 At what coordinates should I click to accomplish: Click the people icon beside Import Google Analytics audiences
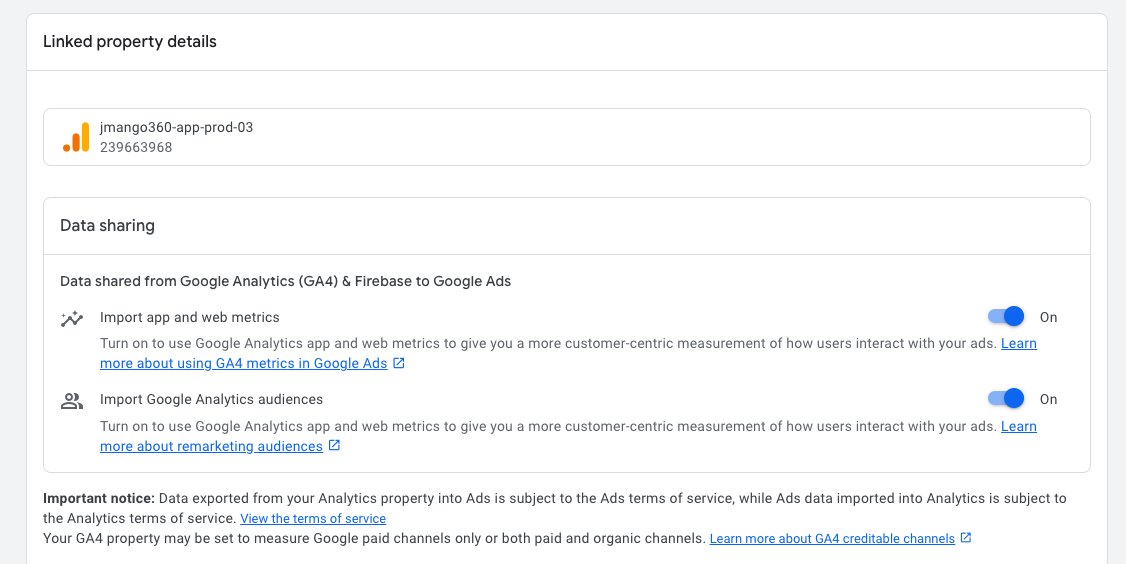pos(72,401)
